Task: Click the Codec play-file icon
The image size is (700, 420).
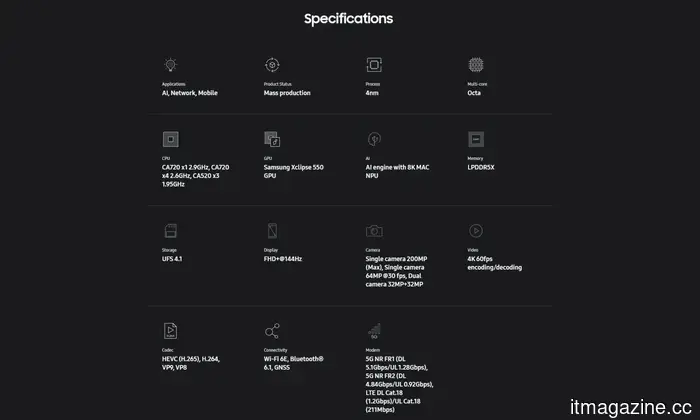Action: [170, 331]
